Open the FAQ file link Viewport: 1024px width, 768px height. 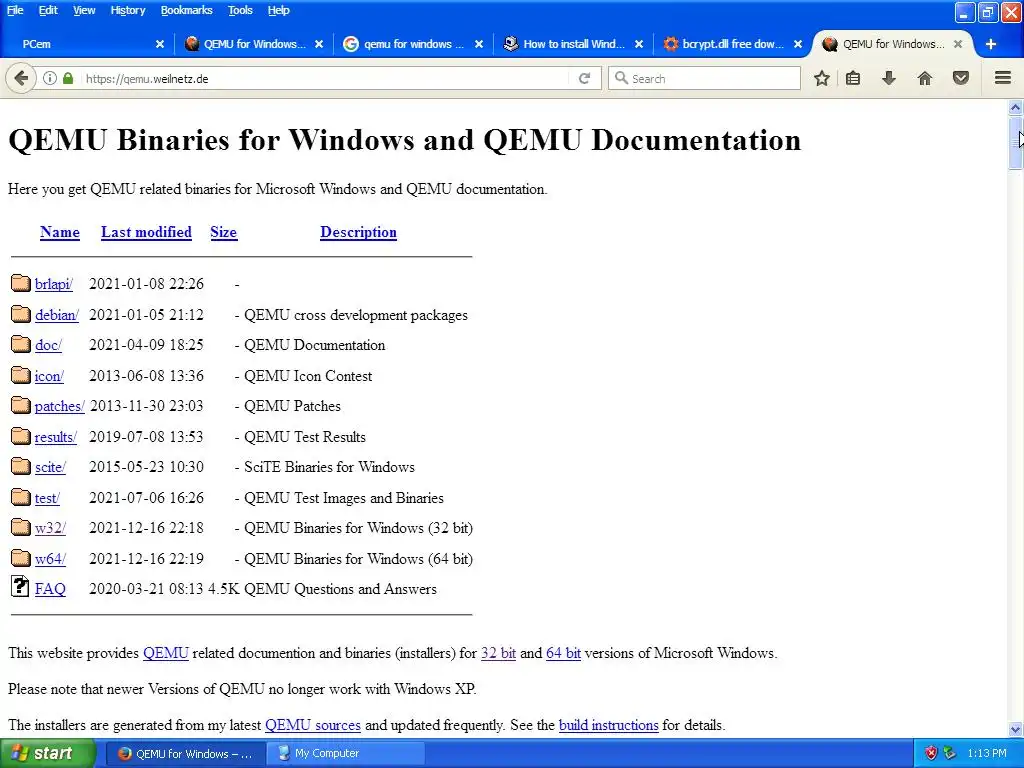50,589
